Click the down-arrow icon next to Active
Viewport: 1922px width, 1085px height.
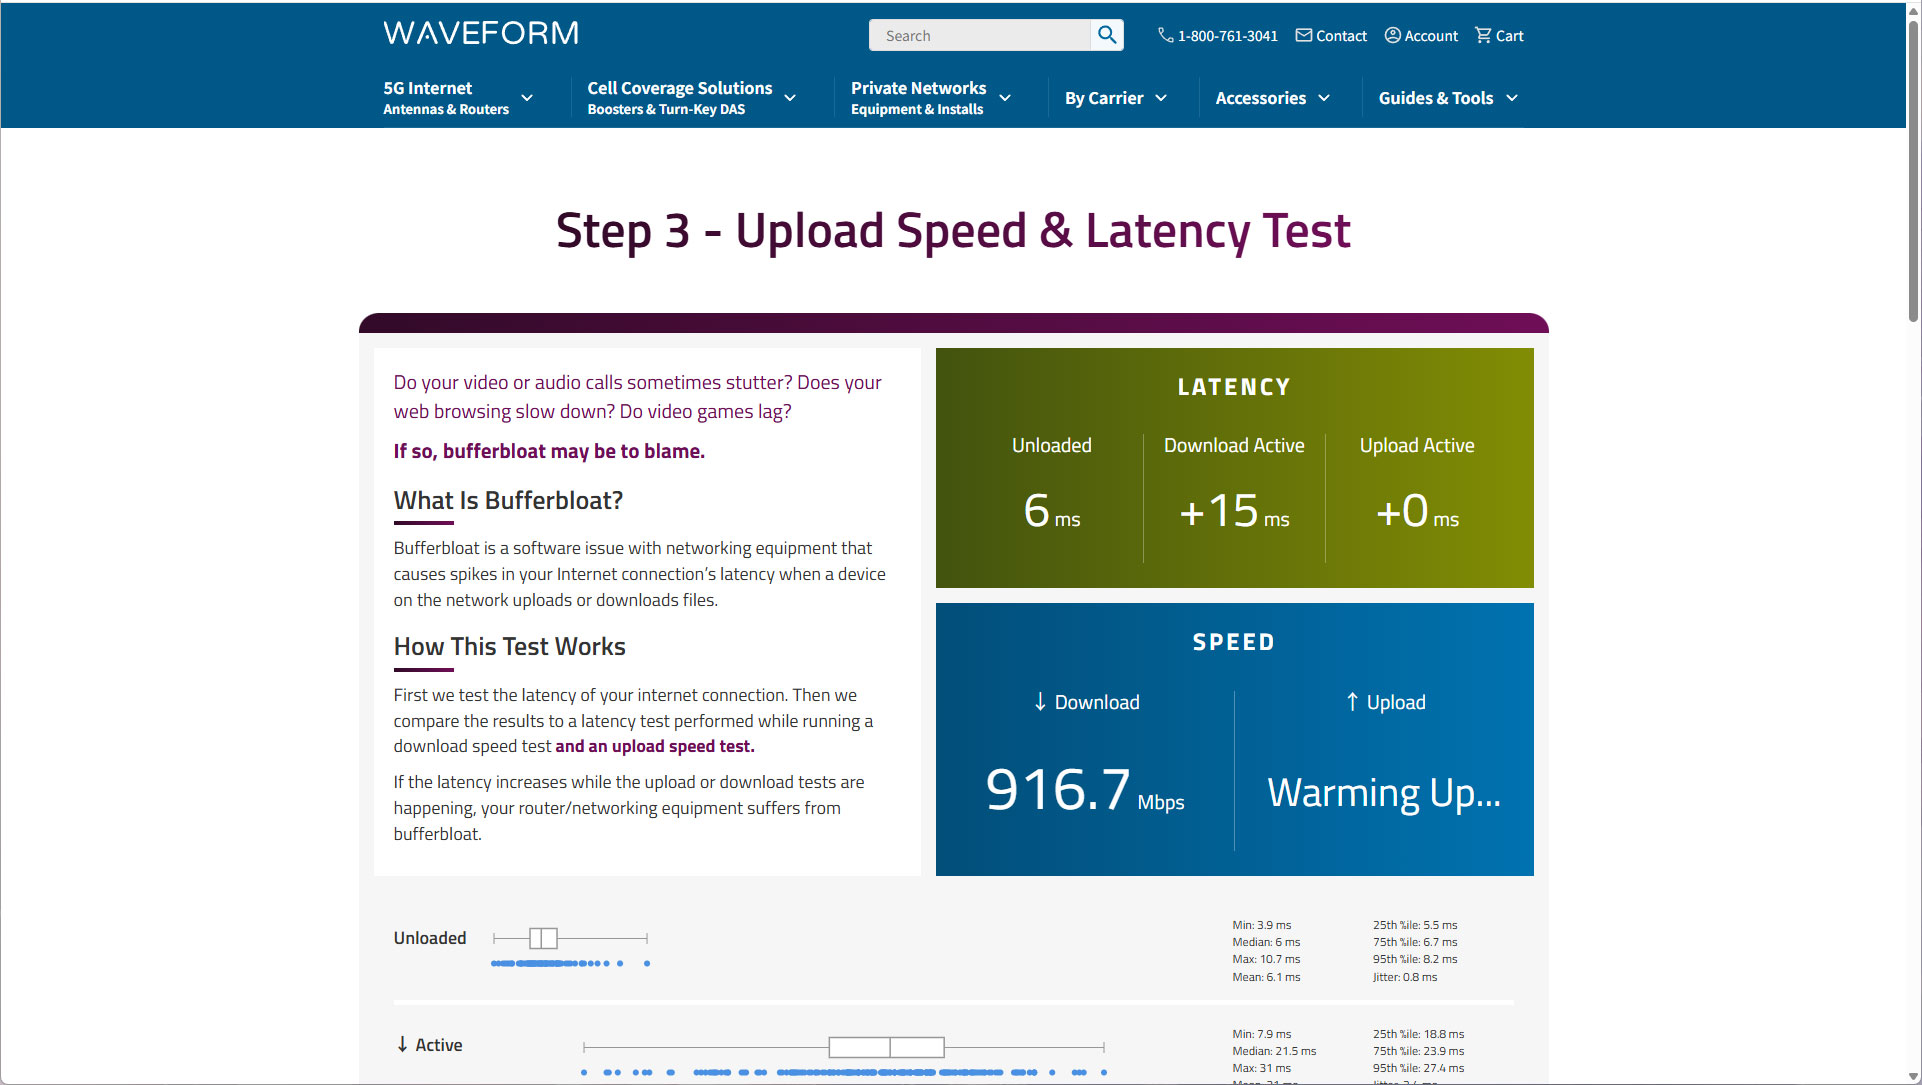[402, 1044]
